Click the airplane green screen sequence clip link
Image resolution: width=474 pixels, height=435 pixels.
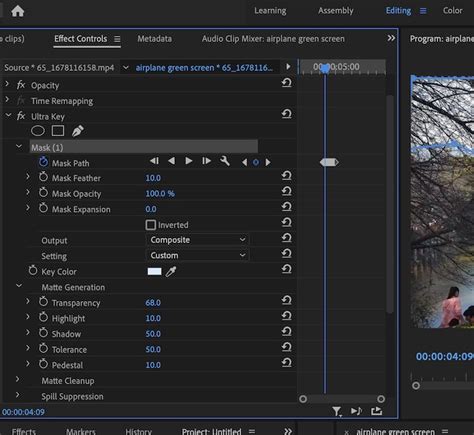(204, 68)
